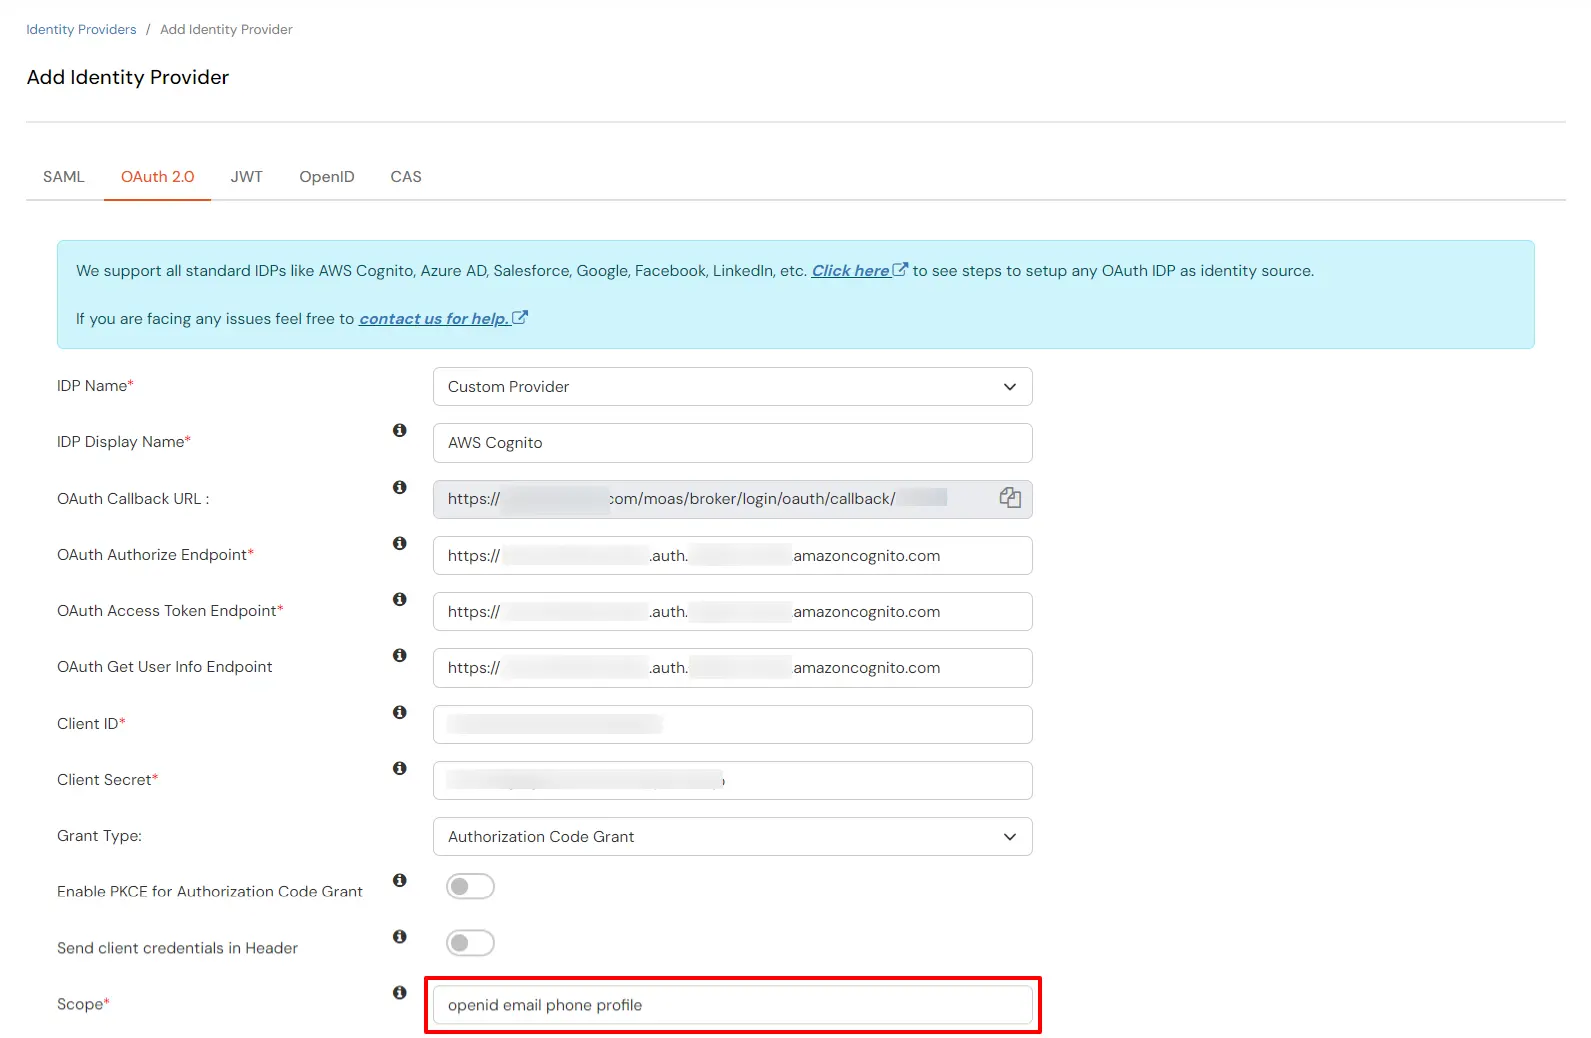Click info icon beside Send client credentials
The width and height of the screenshot is (1591, 1038).
point(400,936)
